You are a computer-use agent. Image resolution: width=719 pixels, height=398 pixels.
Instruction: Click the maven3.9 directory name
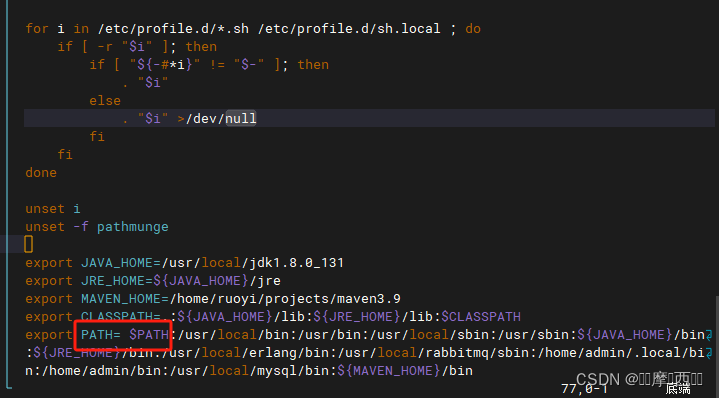coord(369,298)
